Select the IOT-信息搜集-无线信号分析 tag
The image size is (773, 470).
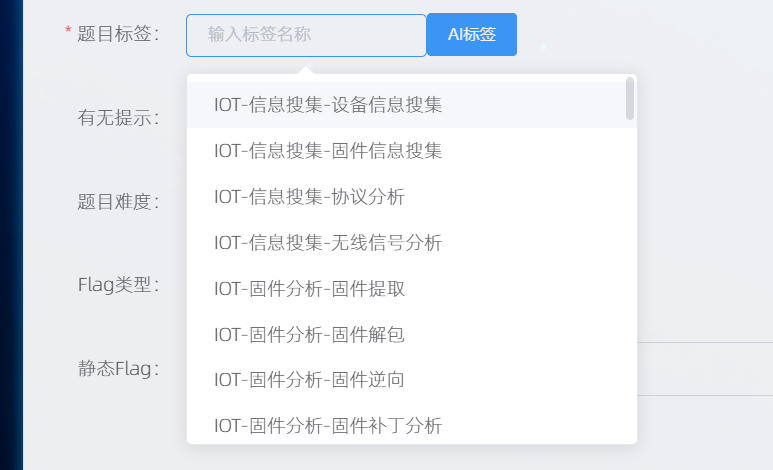tap(328, 243)
